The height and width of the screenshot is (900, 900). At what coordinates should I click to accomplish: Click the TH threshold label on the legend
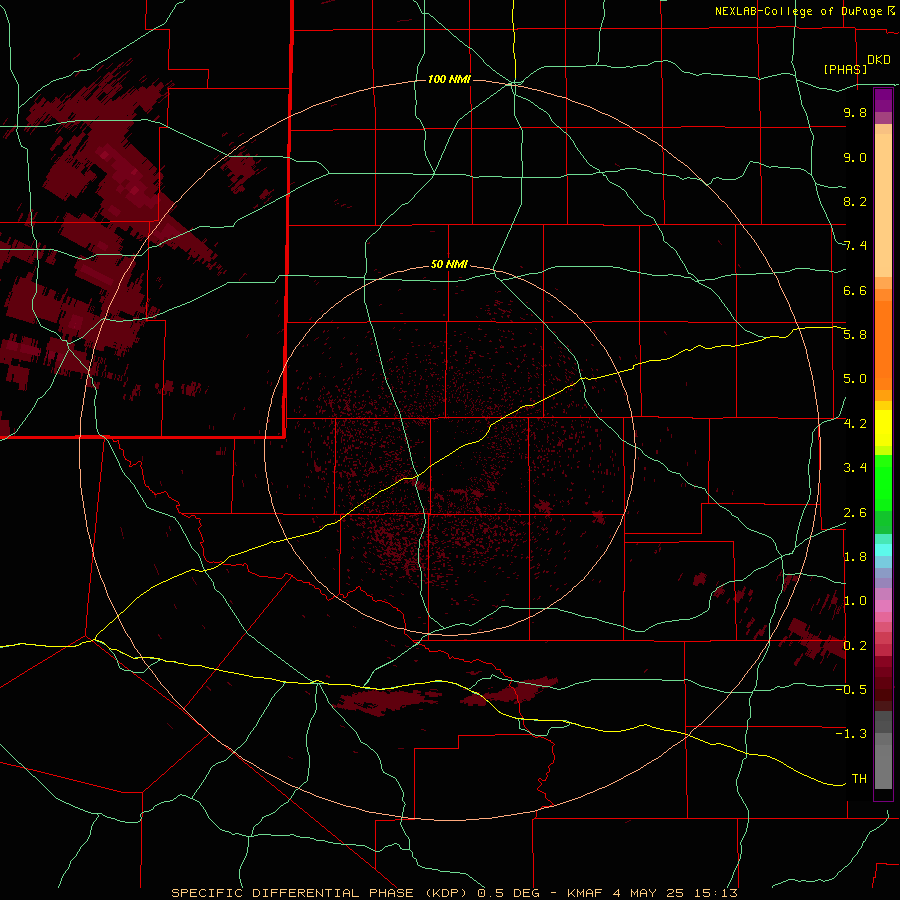[859, 779]
